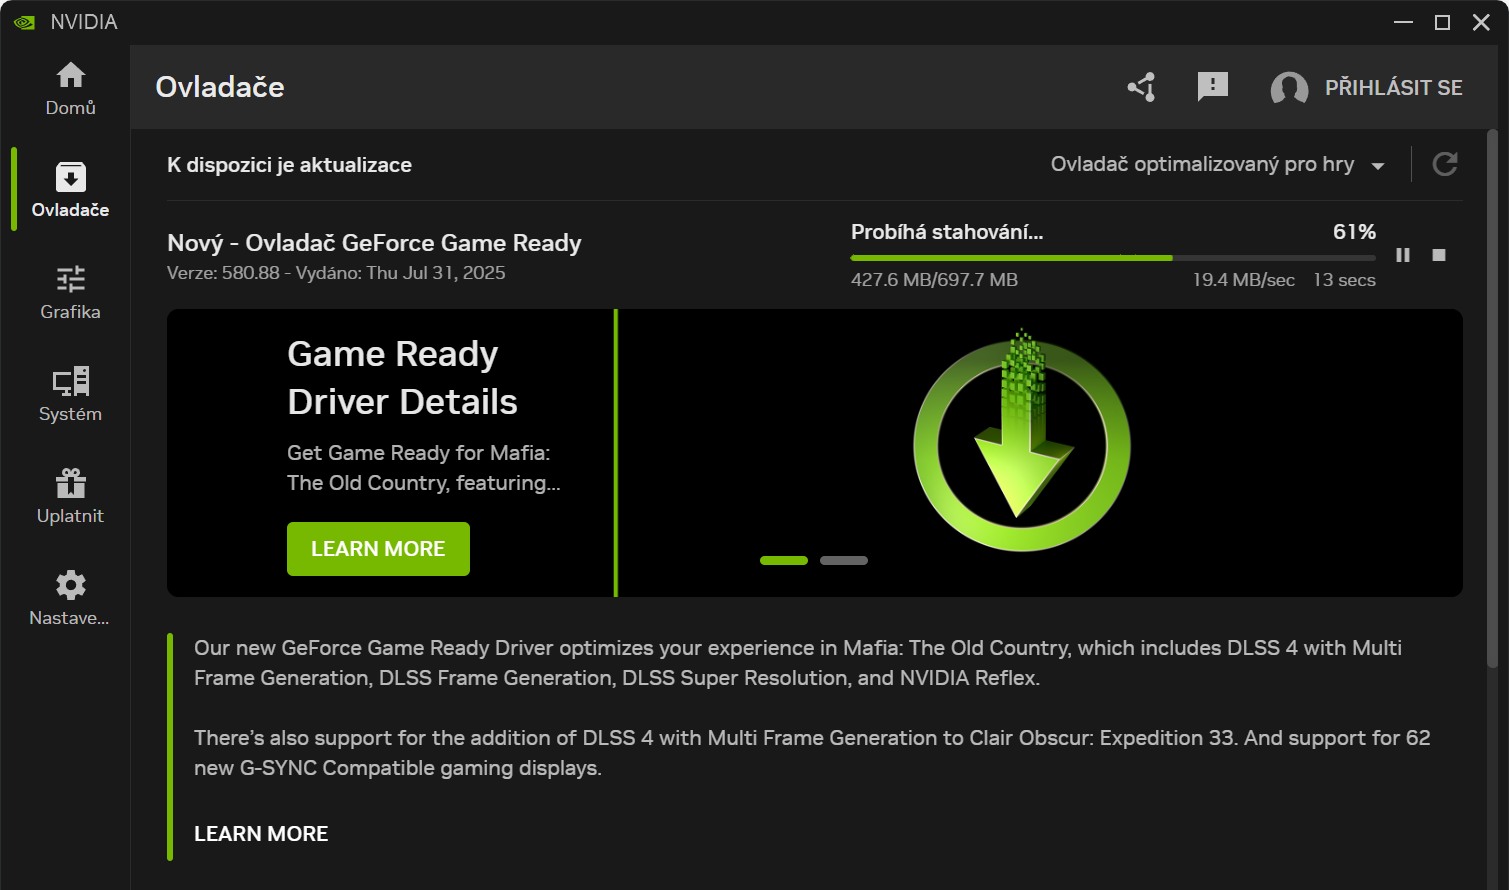Open the driver type dropdown arrow
Screen dimensions: 1509x890
(1378, 166)
